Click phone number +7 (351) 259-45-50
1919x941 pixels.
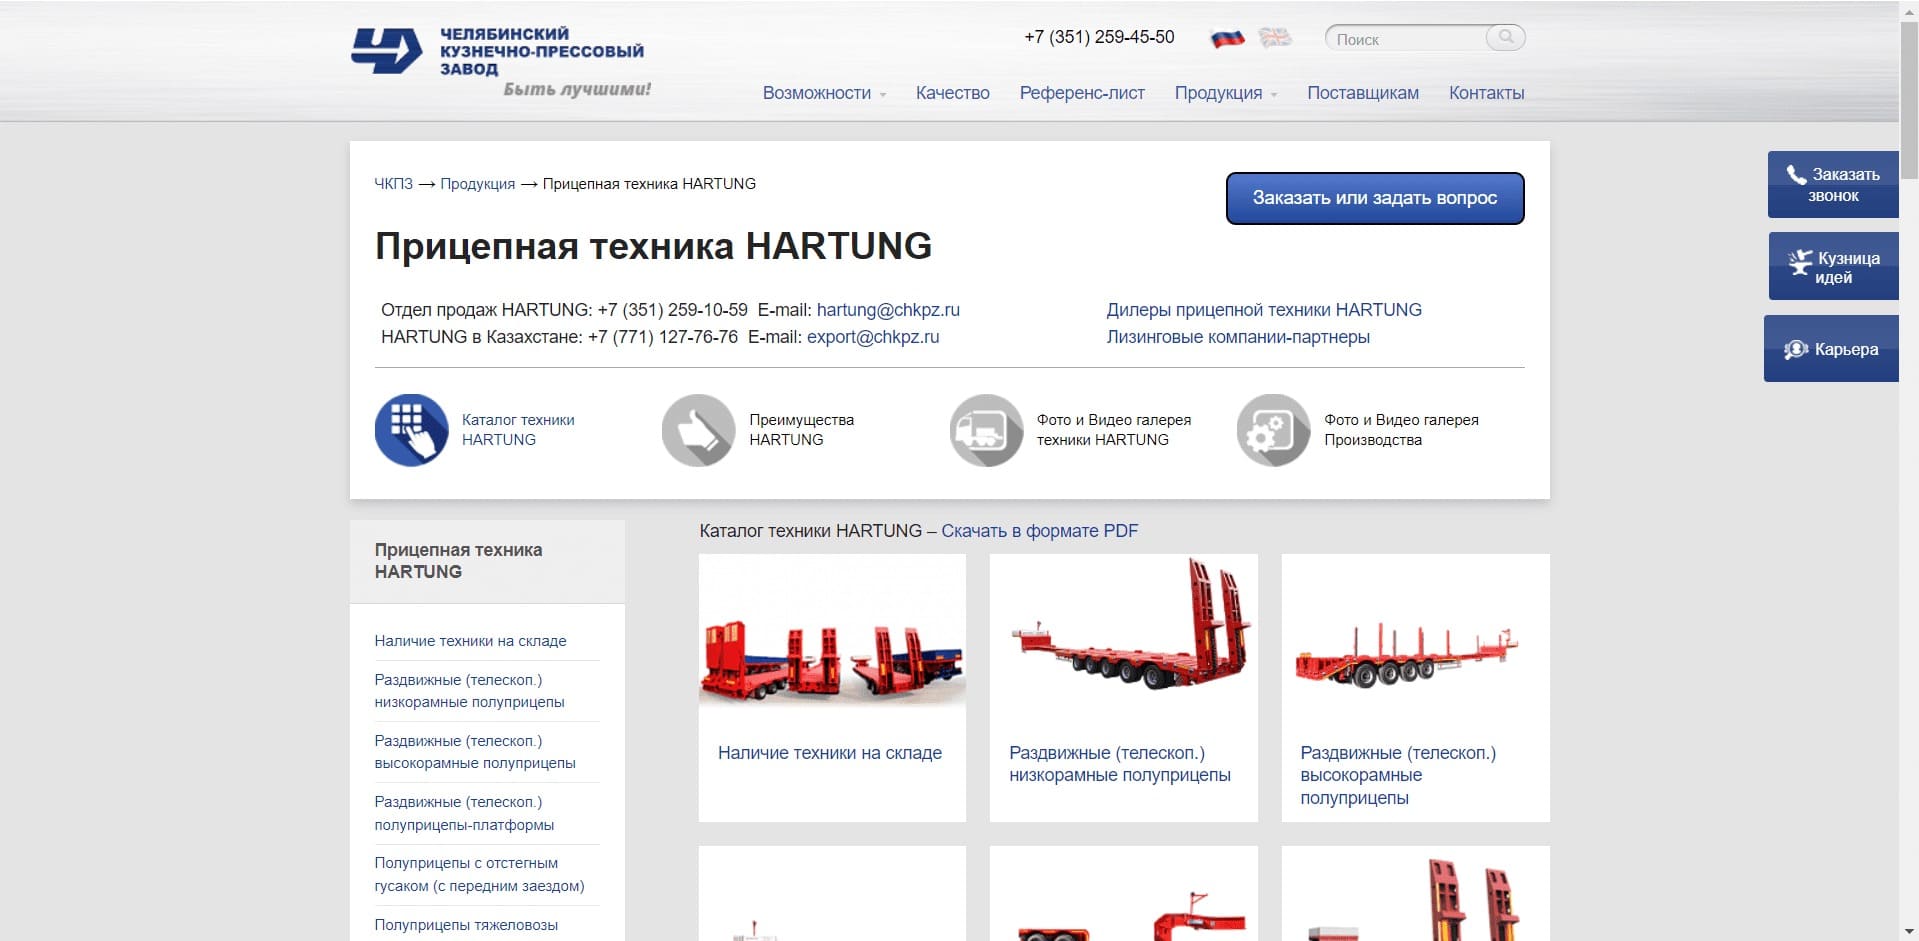[1099, 37]
